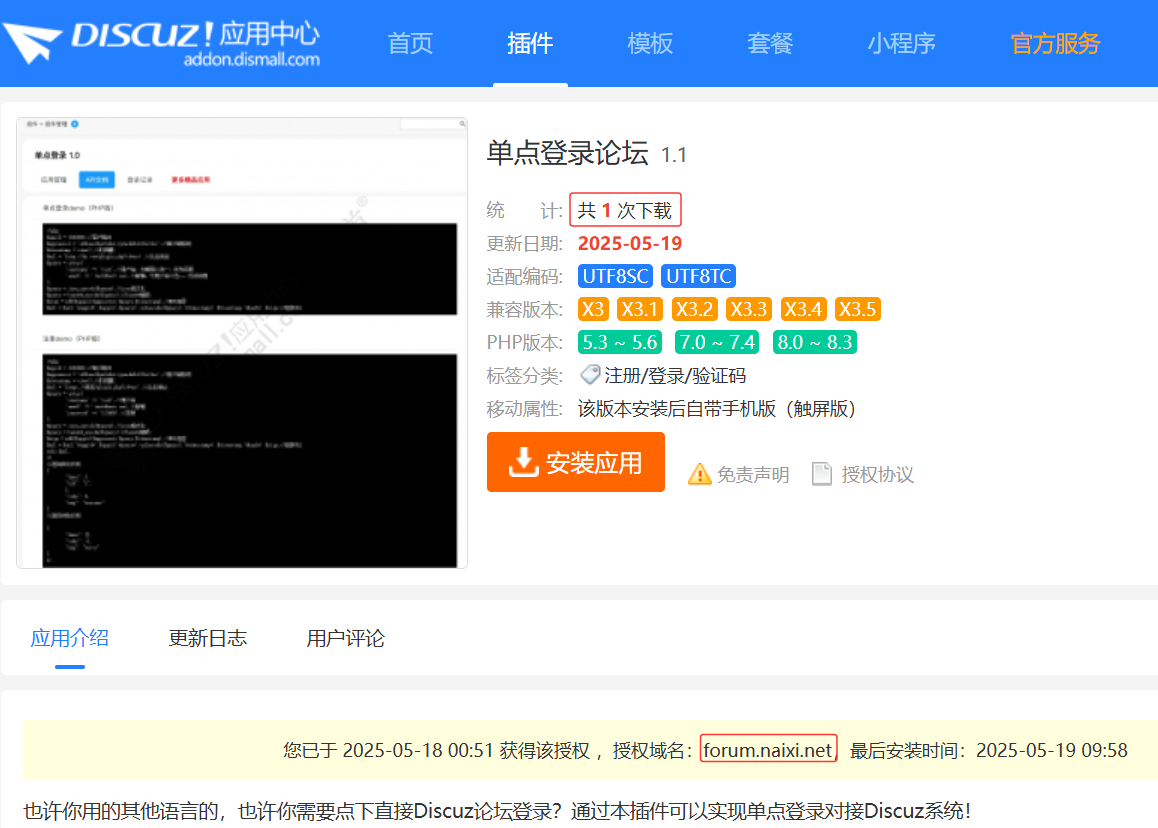
Task: Switch to the 用户评论 tab
Action: [x=345, y=638]
